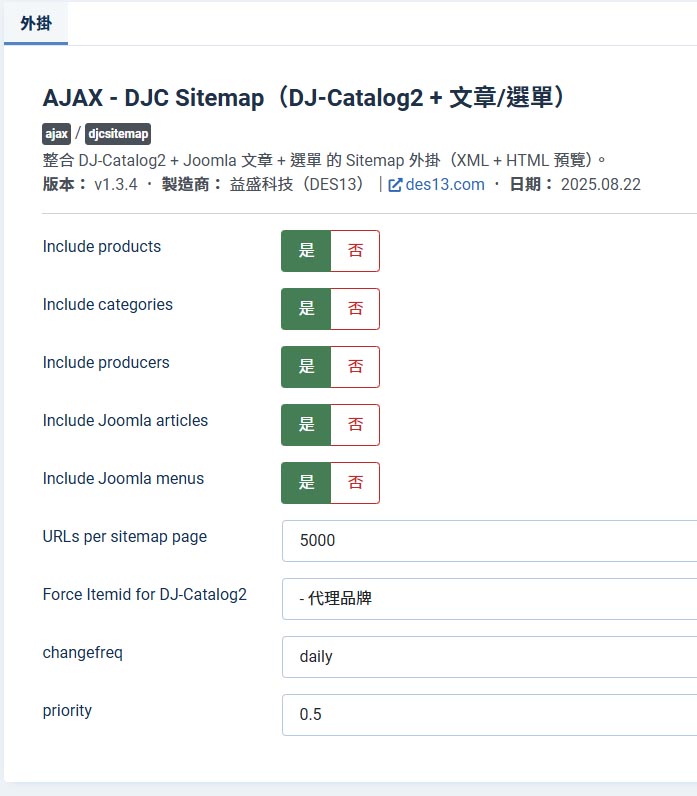Click the djcsitemap badge label
This screenshot has width=697, height=796.
[118, 134]
